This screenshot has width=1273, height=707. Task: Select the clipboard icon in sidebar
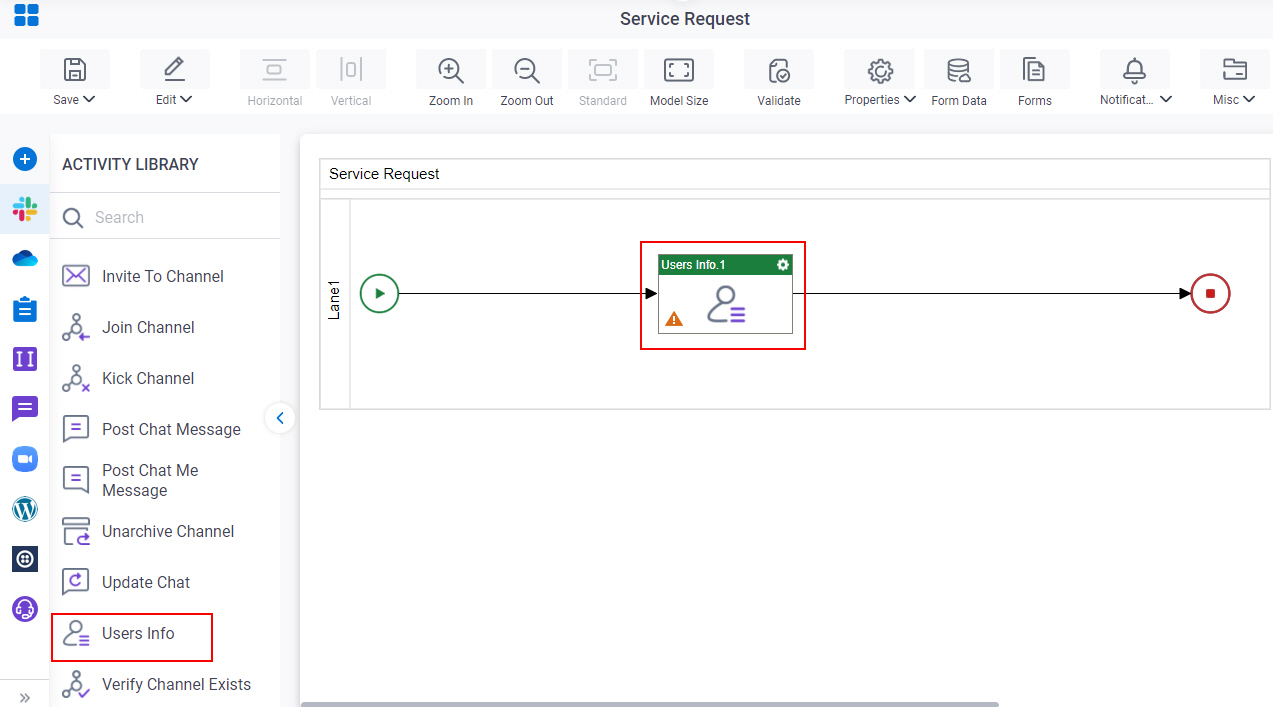[25, 309]
